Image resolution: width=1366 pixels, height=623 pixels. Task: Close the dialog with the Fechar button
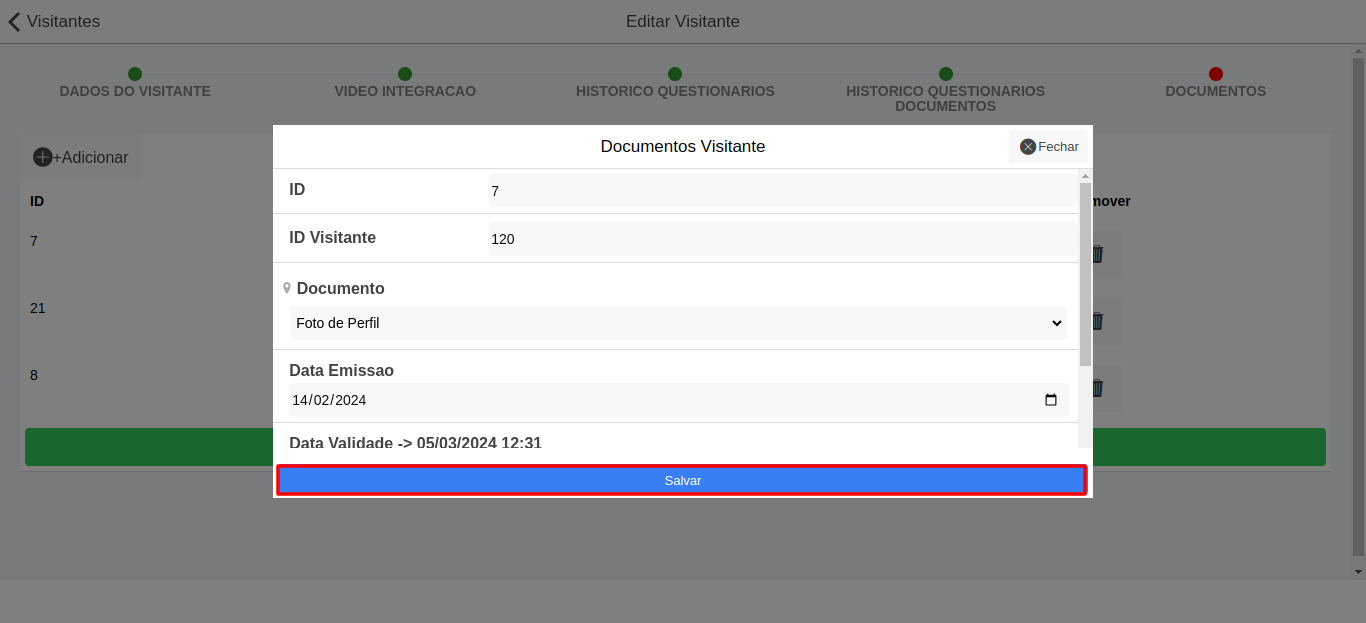pos(1048,147)
